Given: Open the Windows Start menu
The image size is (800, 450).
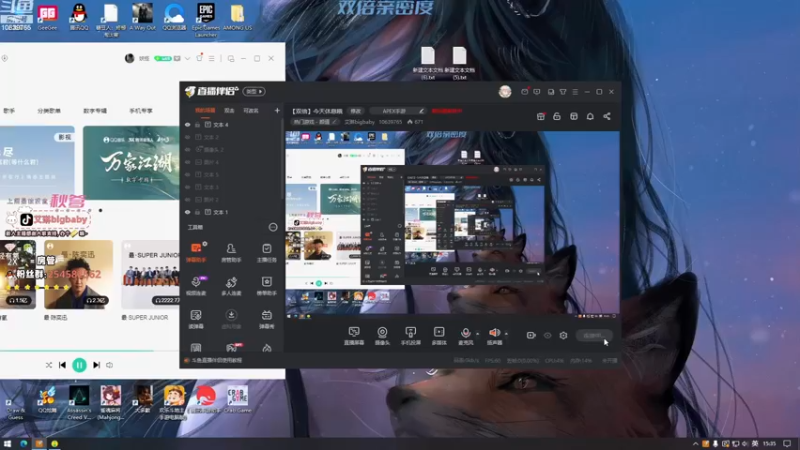Looking at the screenshot, I should [7, 444].
